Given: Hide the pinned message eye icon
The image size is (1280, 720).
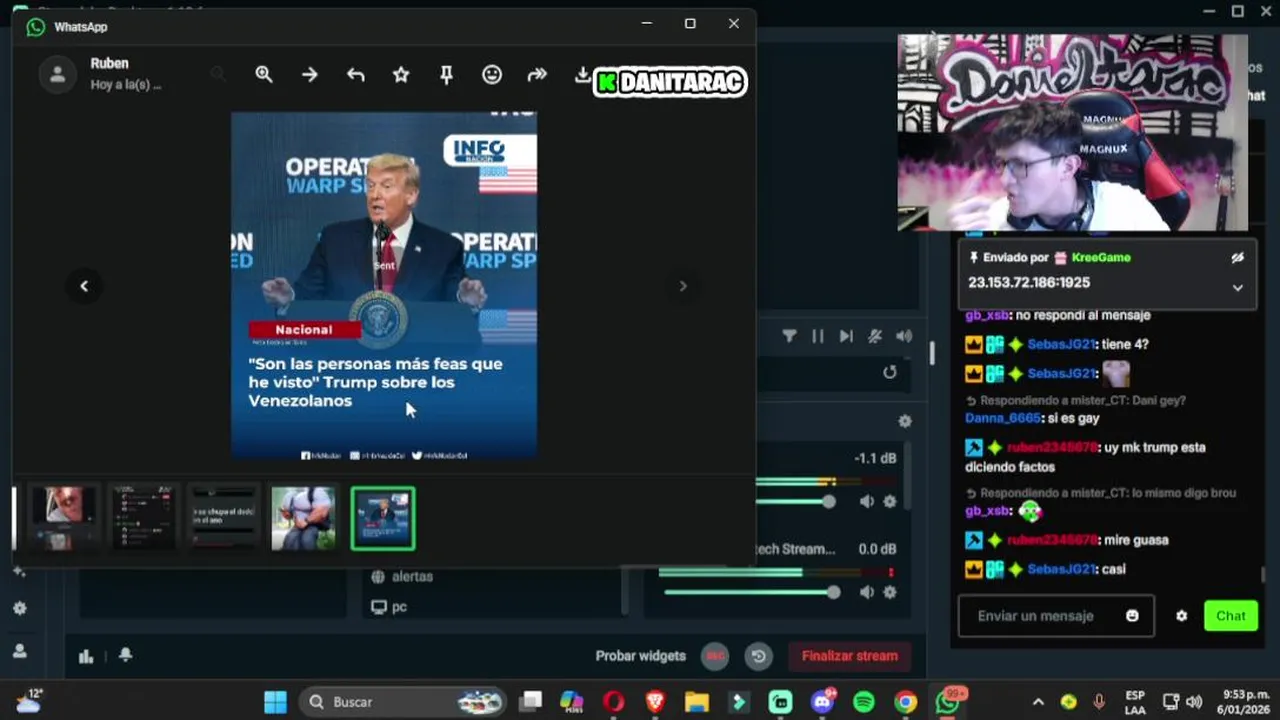Looking at the screenshot, I should (x=1238, y=257).
